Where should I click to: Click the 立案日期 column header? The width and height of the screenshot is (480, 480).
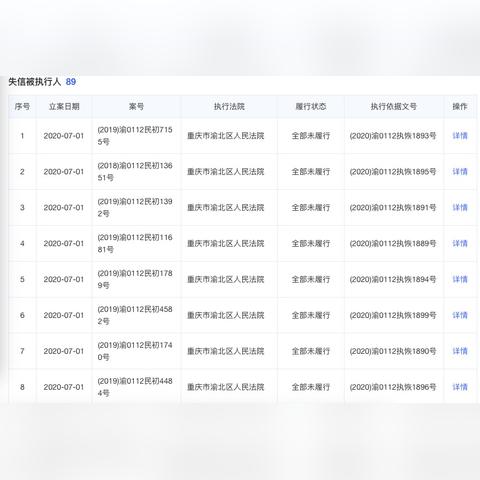64,107
